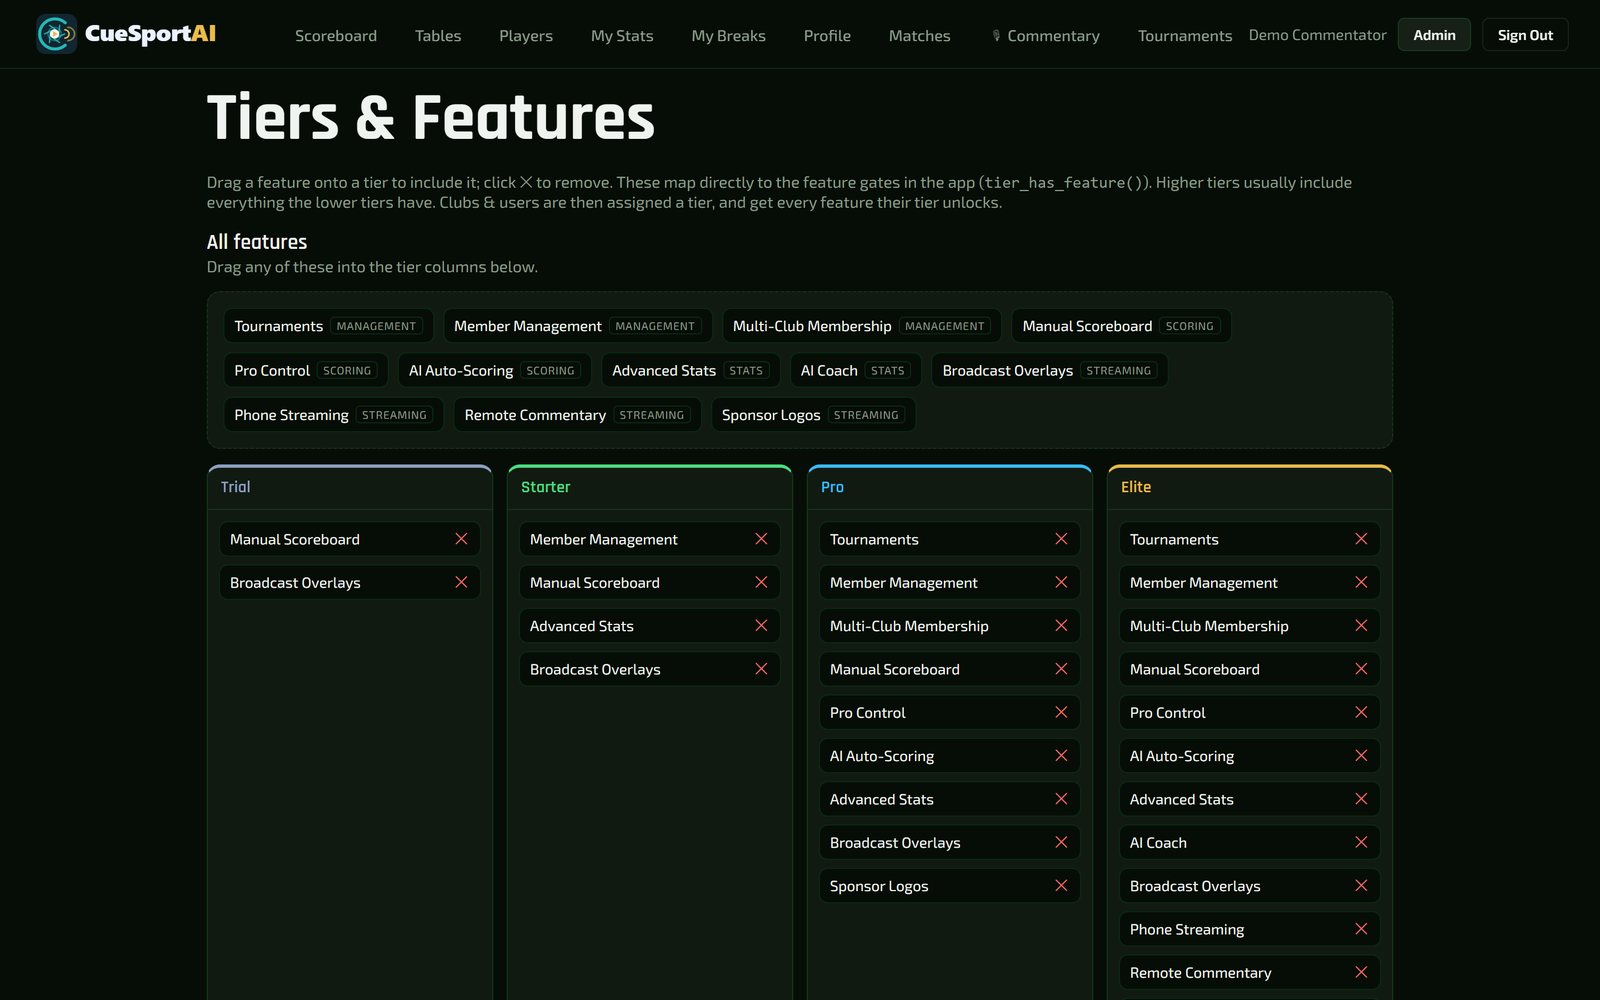The image size is (1600, 1000).
Task: Remove Multi-Club Membership from Pro tier
Action: click(1061, 626)
